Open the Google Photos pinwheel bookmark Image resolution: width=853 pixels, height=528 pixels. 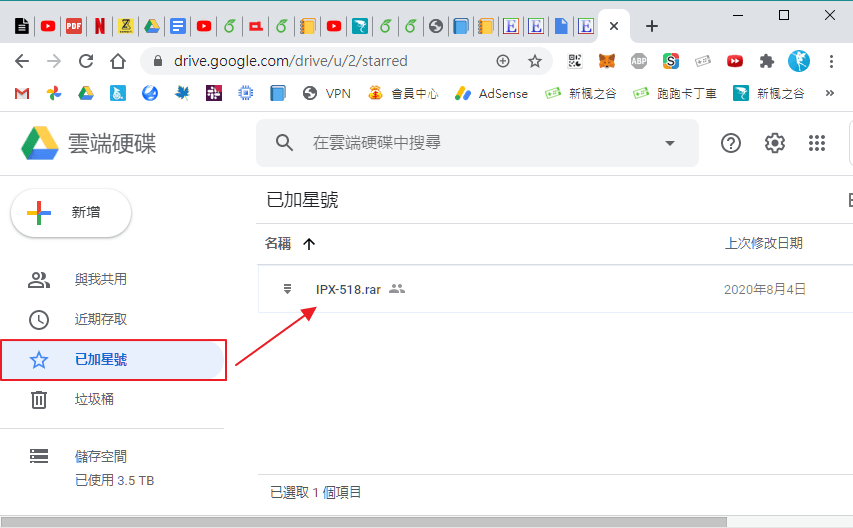54,94
